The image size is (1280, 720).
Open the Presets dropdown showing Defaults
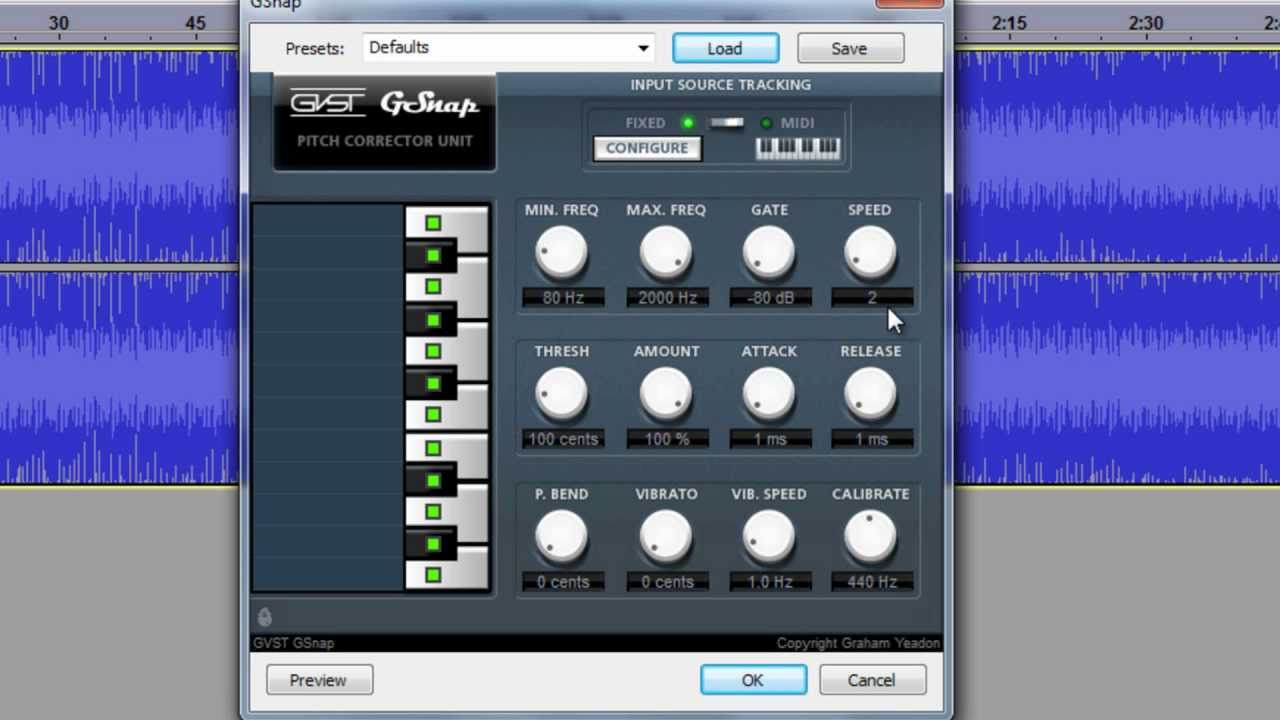[x=509, y=48]
